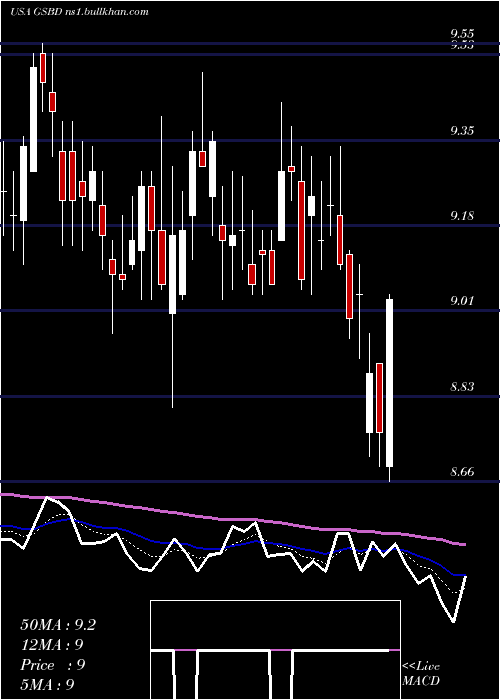The width and height of the screenshot is (500, 700).
Task: Click the MACD histogram box
Action: [x=275, y=650]
